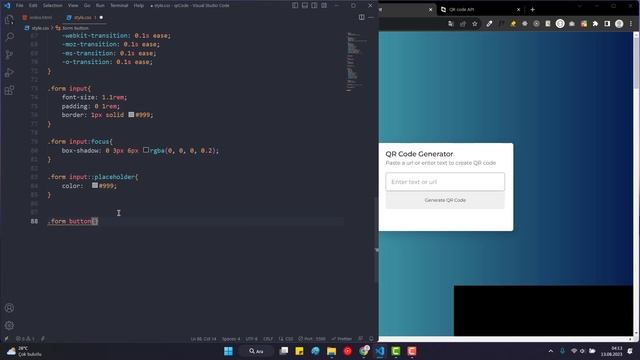The width and height of the screenshot is (640, 360).
Task: Open the Extensions view in VS Code
Action: point(9,90)
